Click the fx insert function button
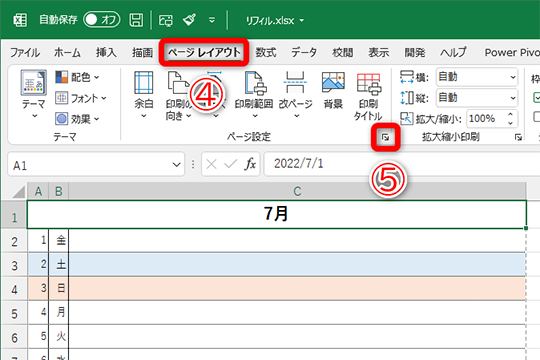Screen dimensions: 540x360 coord(250,164)
